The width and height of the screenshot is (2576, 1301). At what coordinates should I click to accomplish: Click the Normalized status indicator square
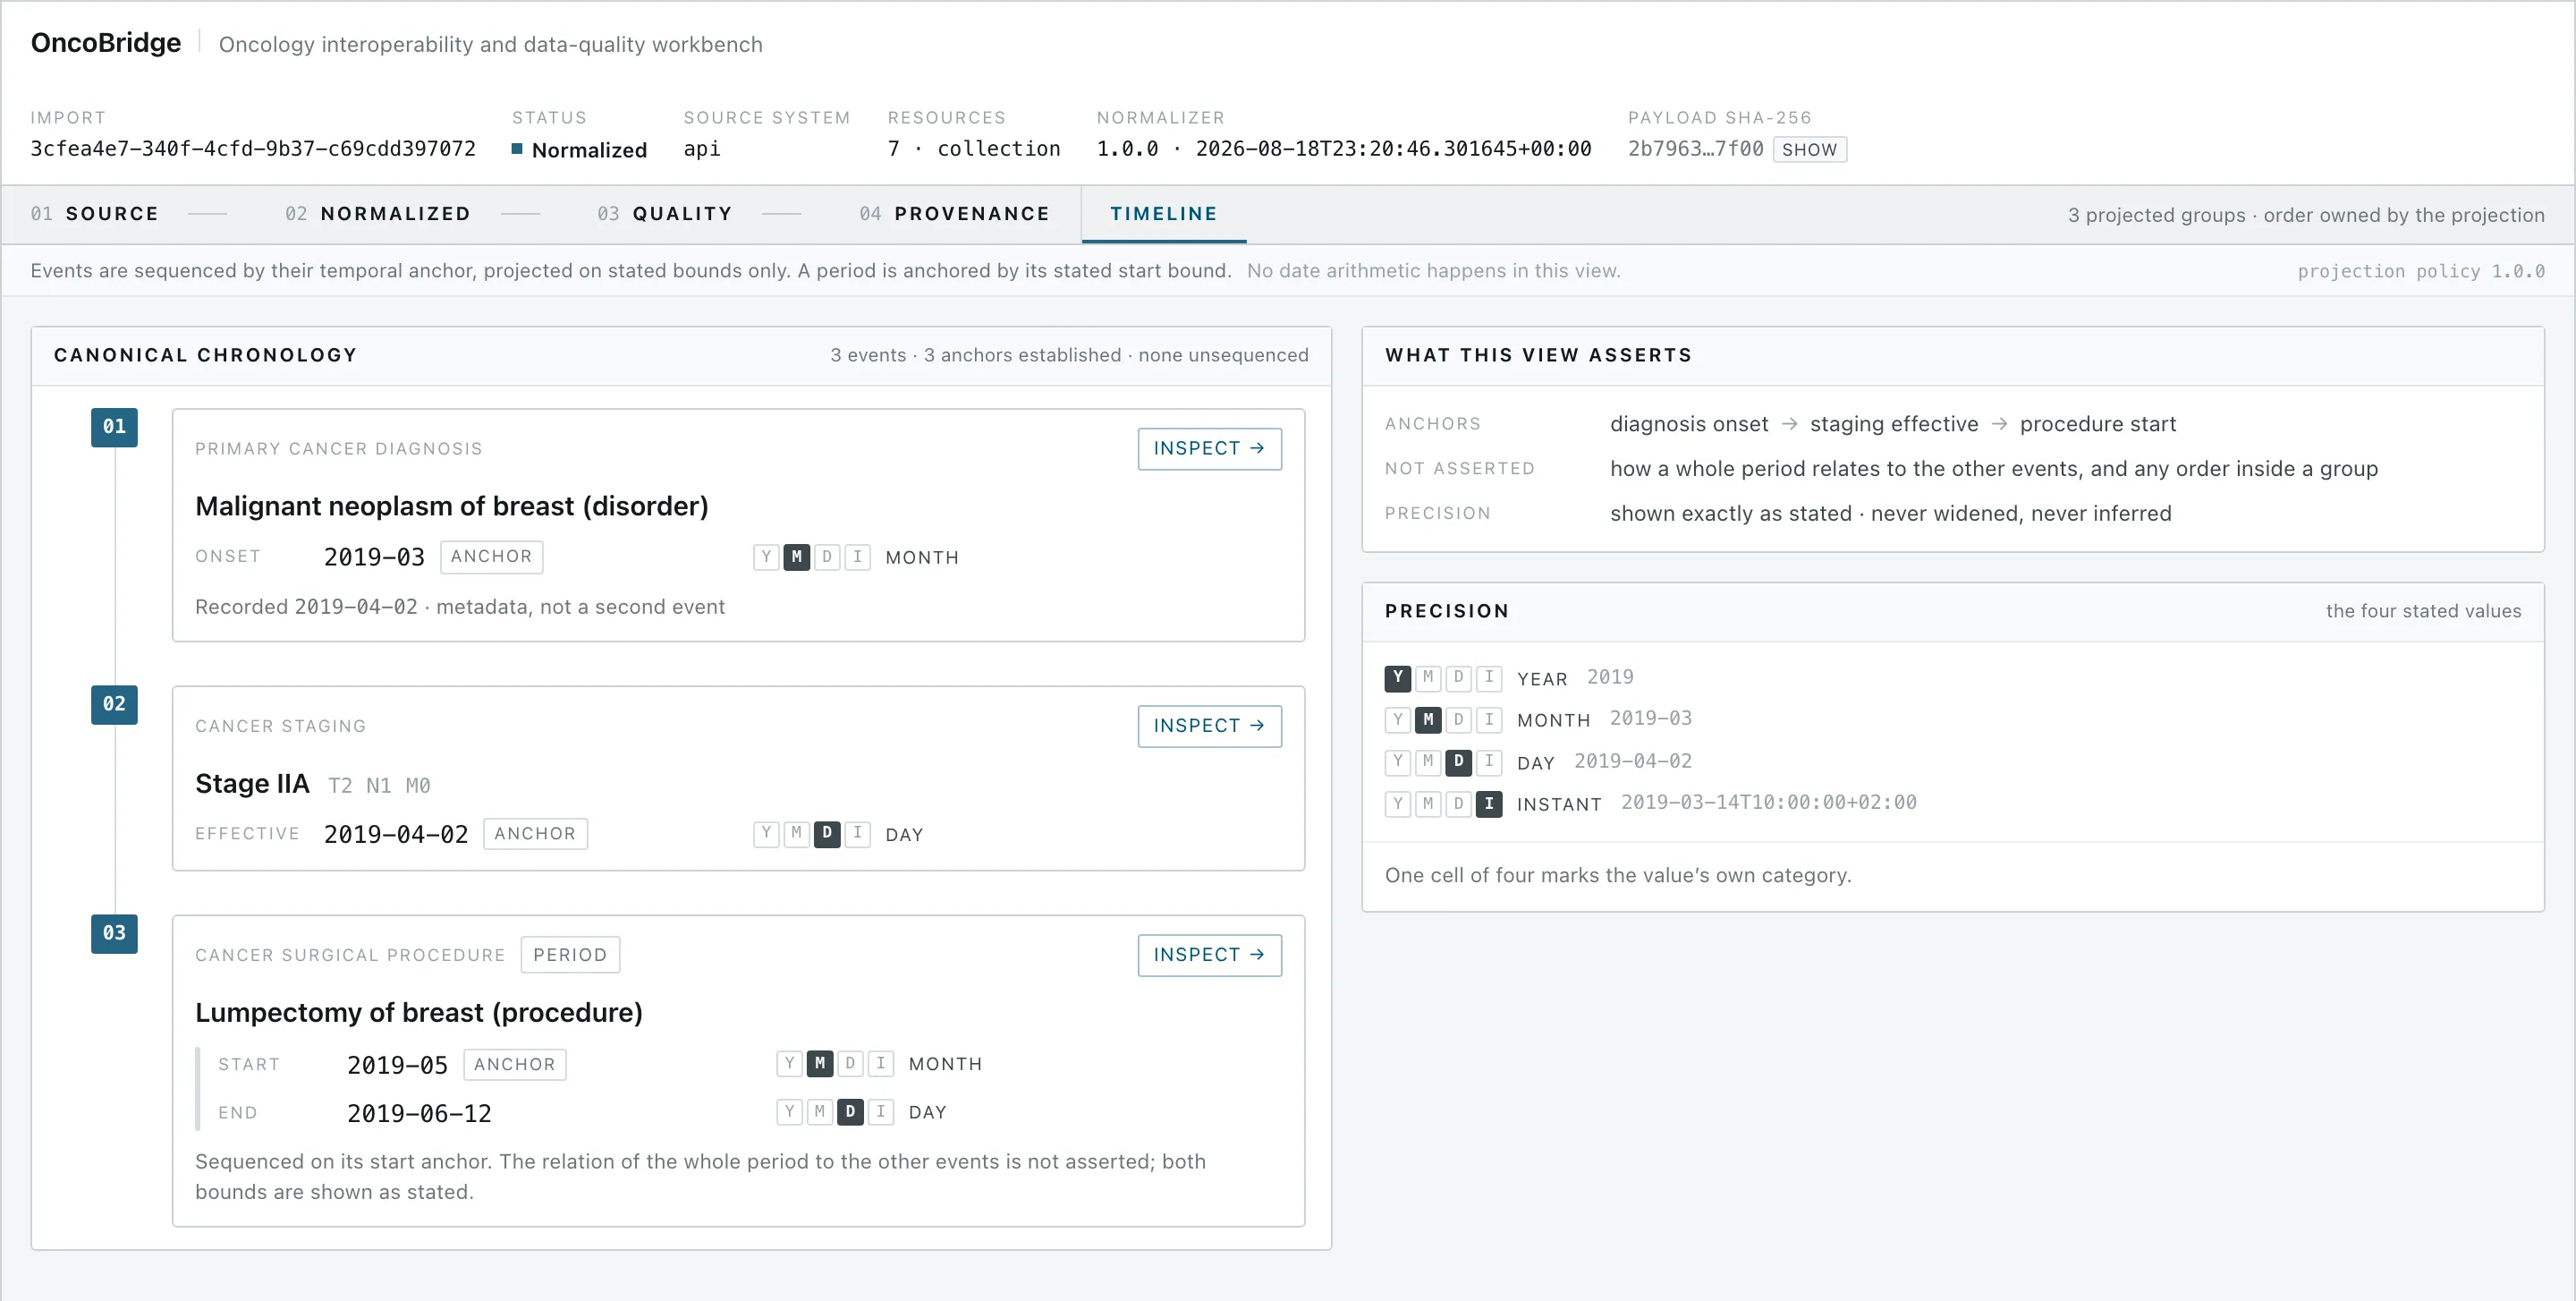pyautogui.click(x=517, y=149)
